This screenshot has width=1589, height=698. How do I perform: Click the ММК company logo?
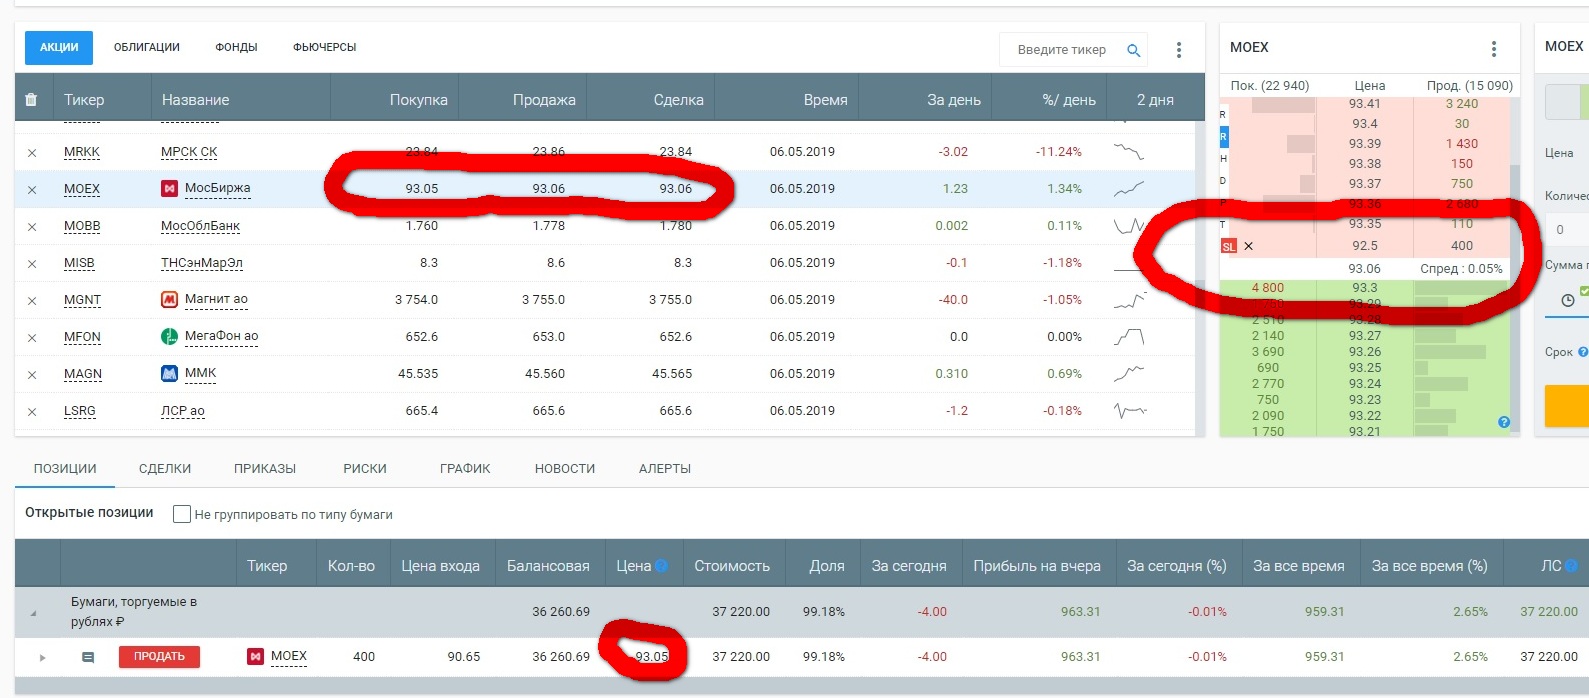(x=170, y=373)
